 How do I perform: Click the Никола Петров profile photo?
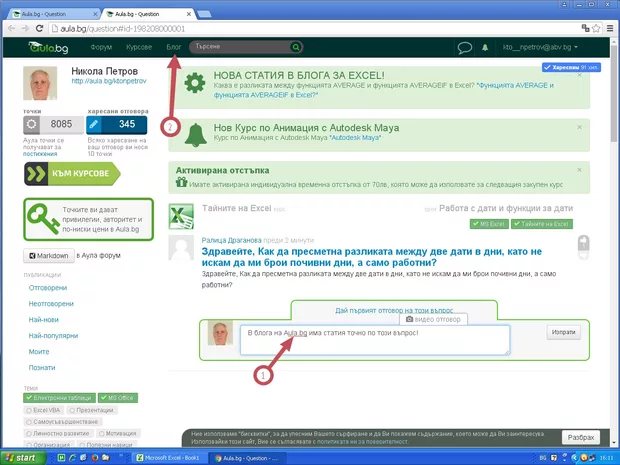[x=40, y=83]
